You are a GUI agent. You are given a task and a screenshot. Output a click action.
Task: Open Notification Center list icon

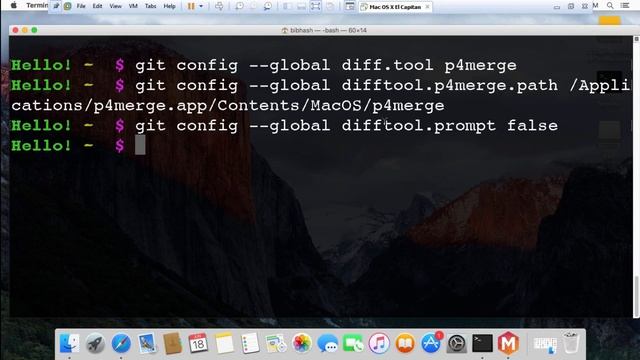[624, 6]
